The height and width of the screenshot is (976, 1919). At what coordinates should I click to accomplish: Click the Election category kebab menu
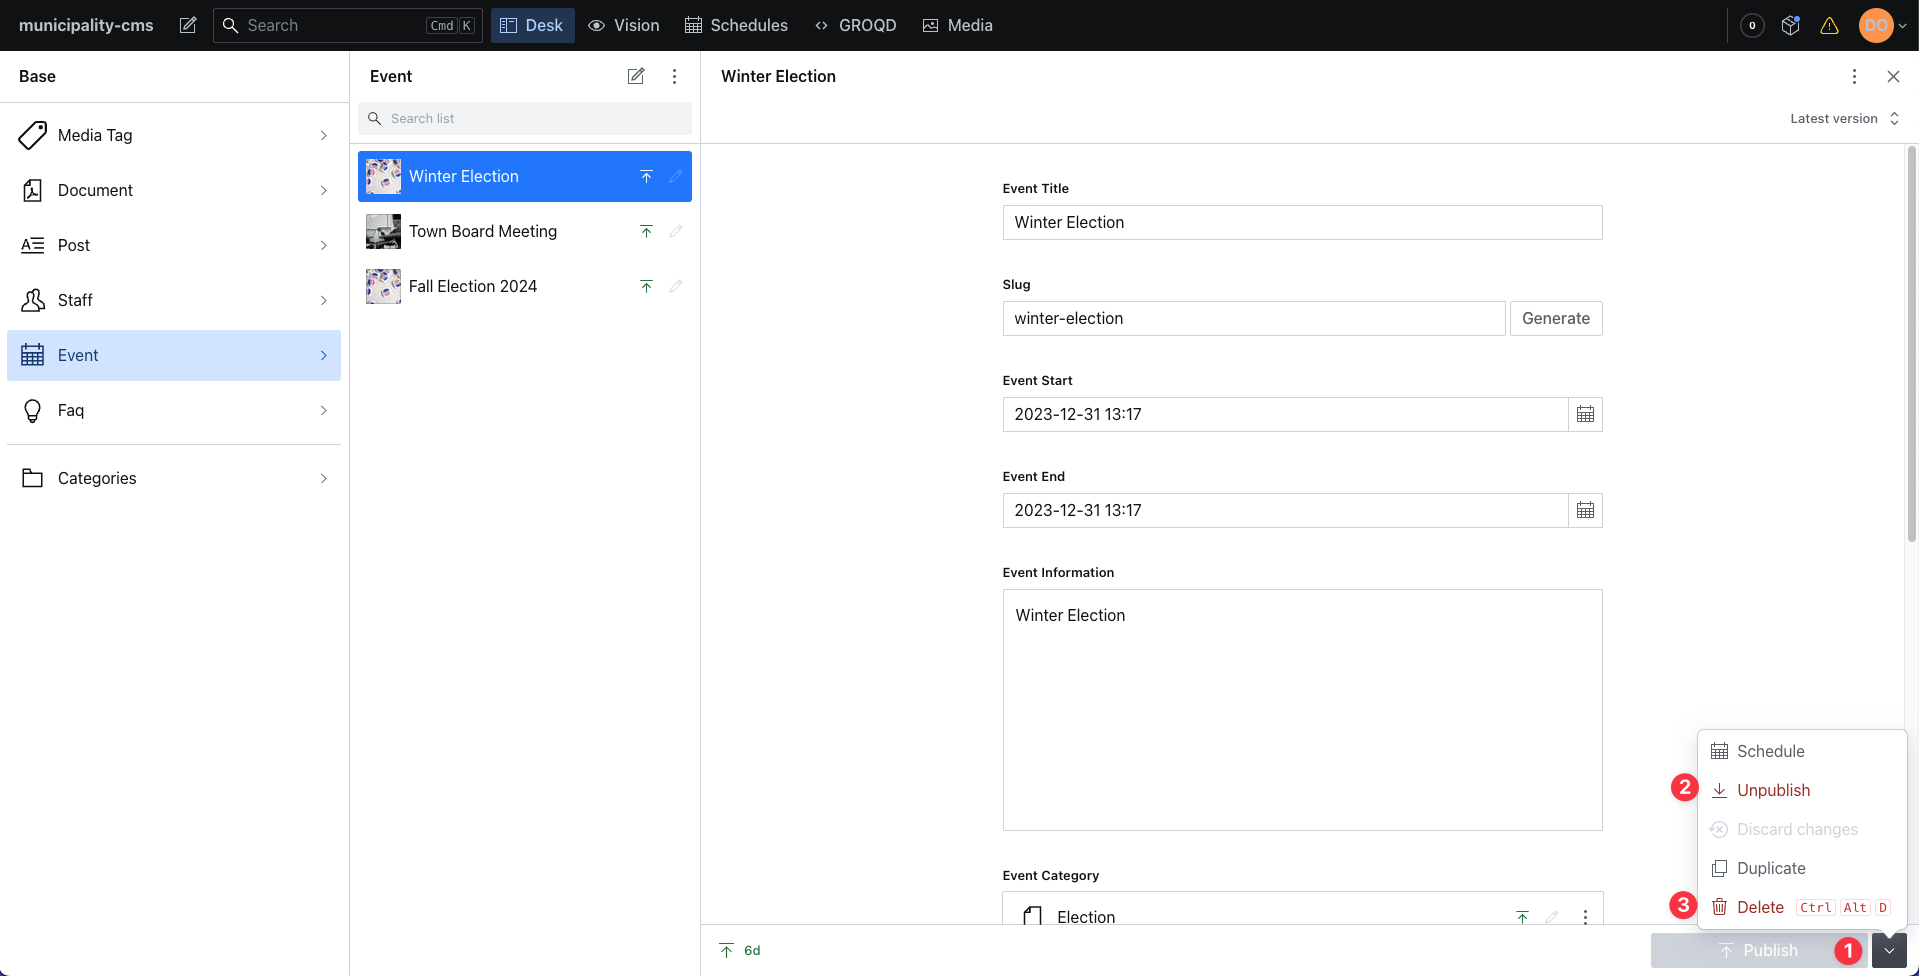coord(1586,916)
